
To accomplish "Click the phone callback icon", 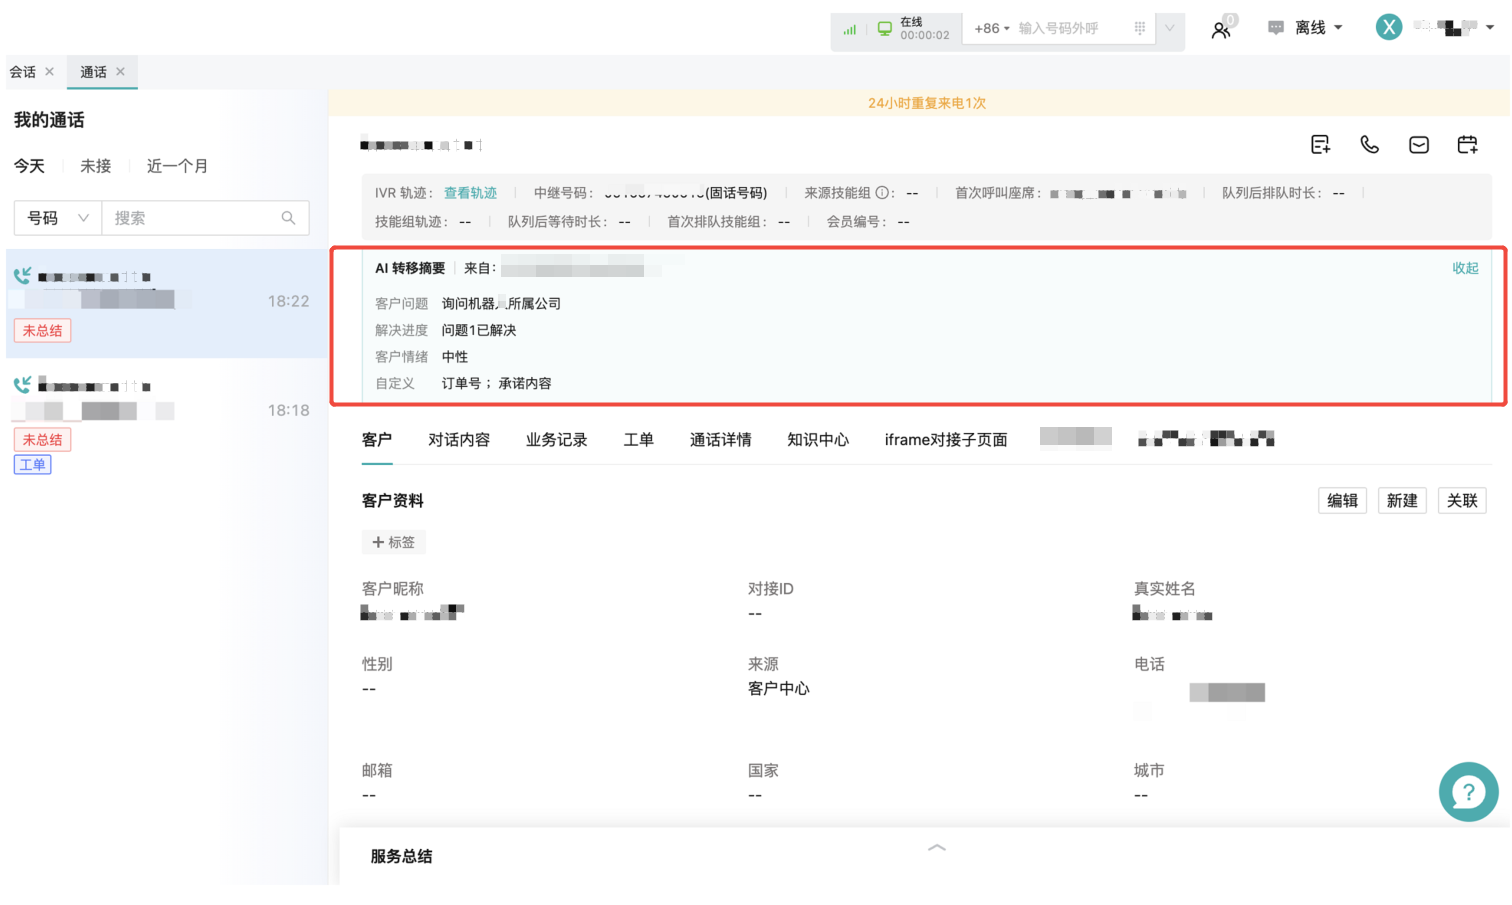I will [x=1369, y=145].
